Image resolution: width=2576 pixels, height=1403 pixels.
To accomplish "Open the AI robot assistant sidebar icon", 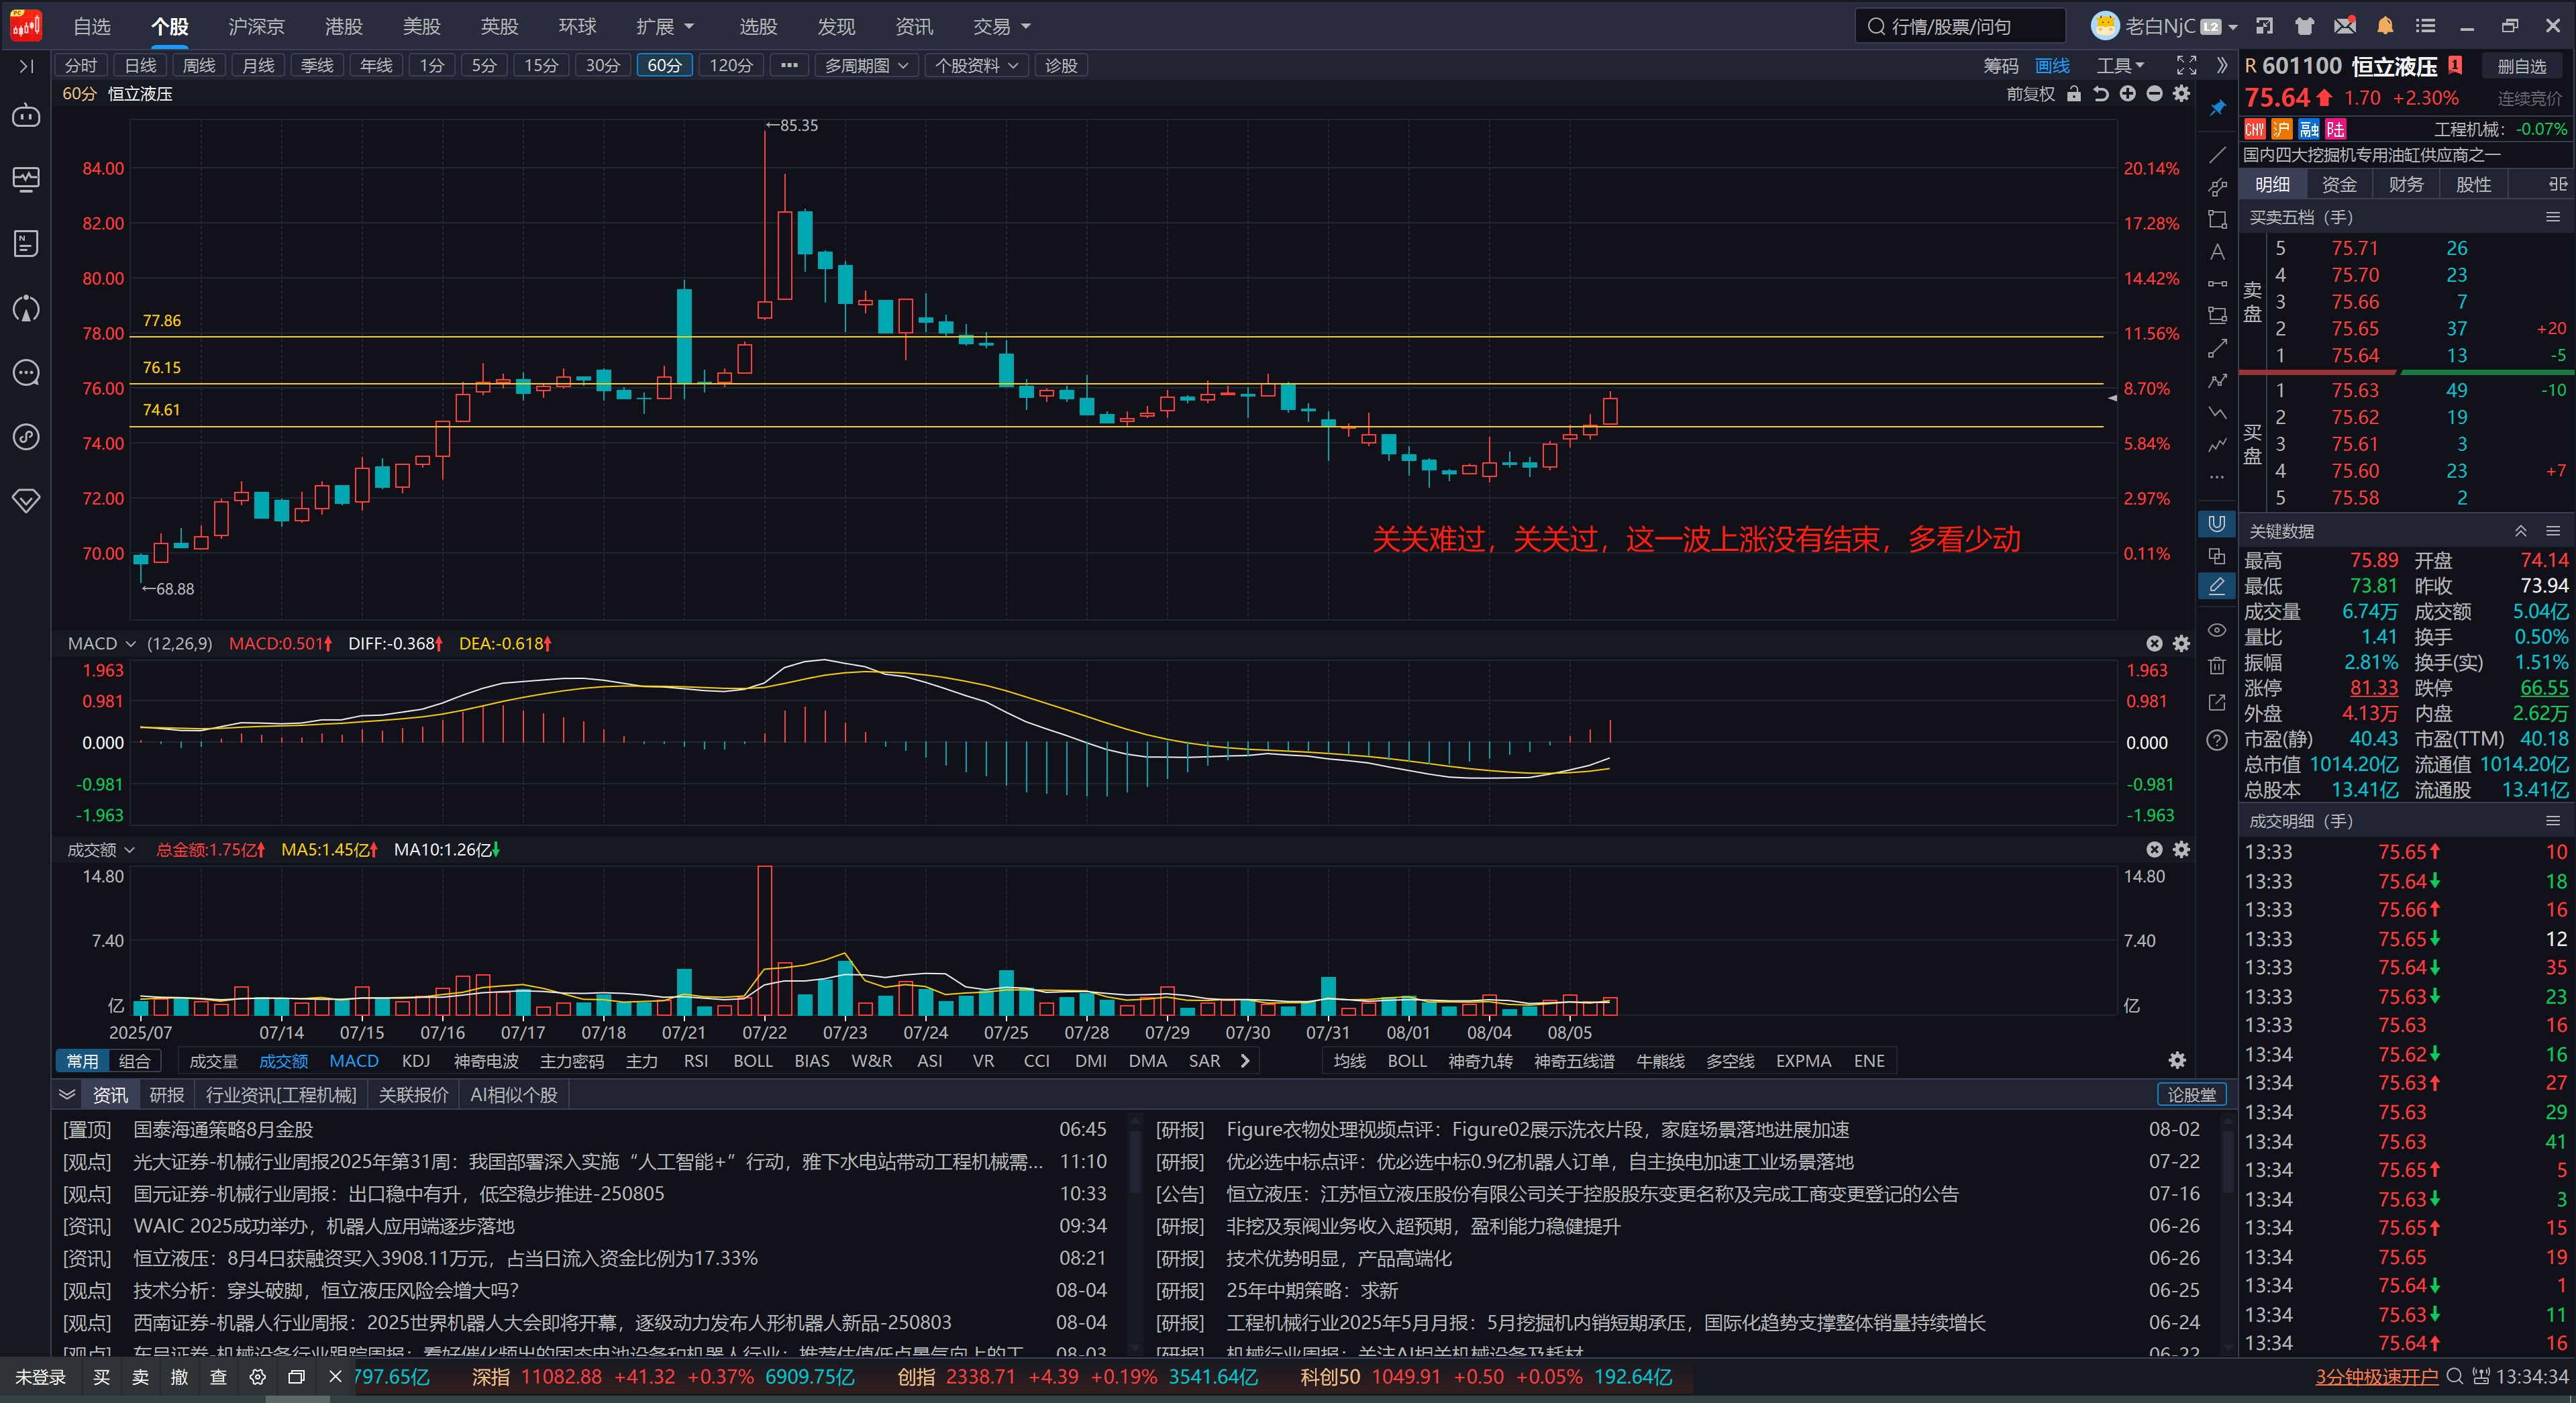I will pos(26,116).
